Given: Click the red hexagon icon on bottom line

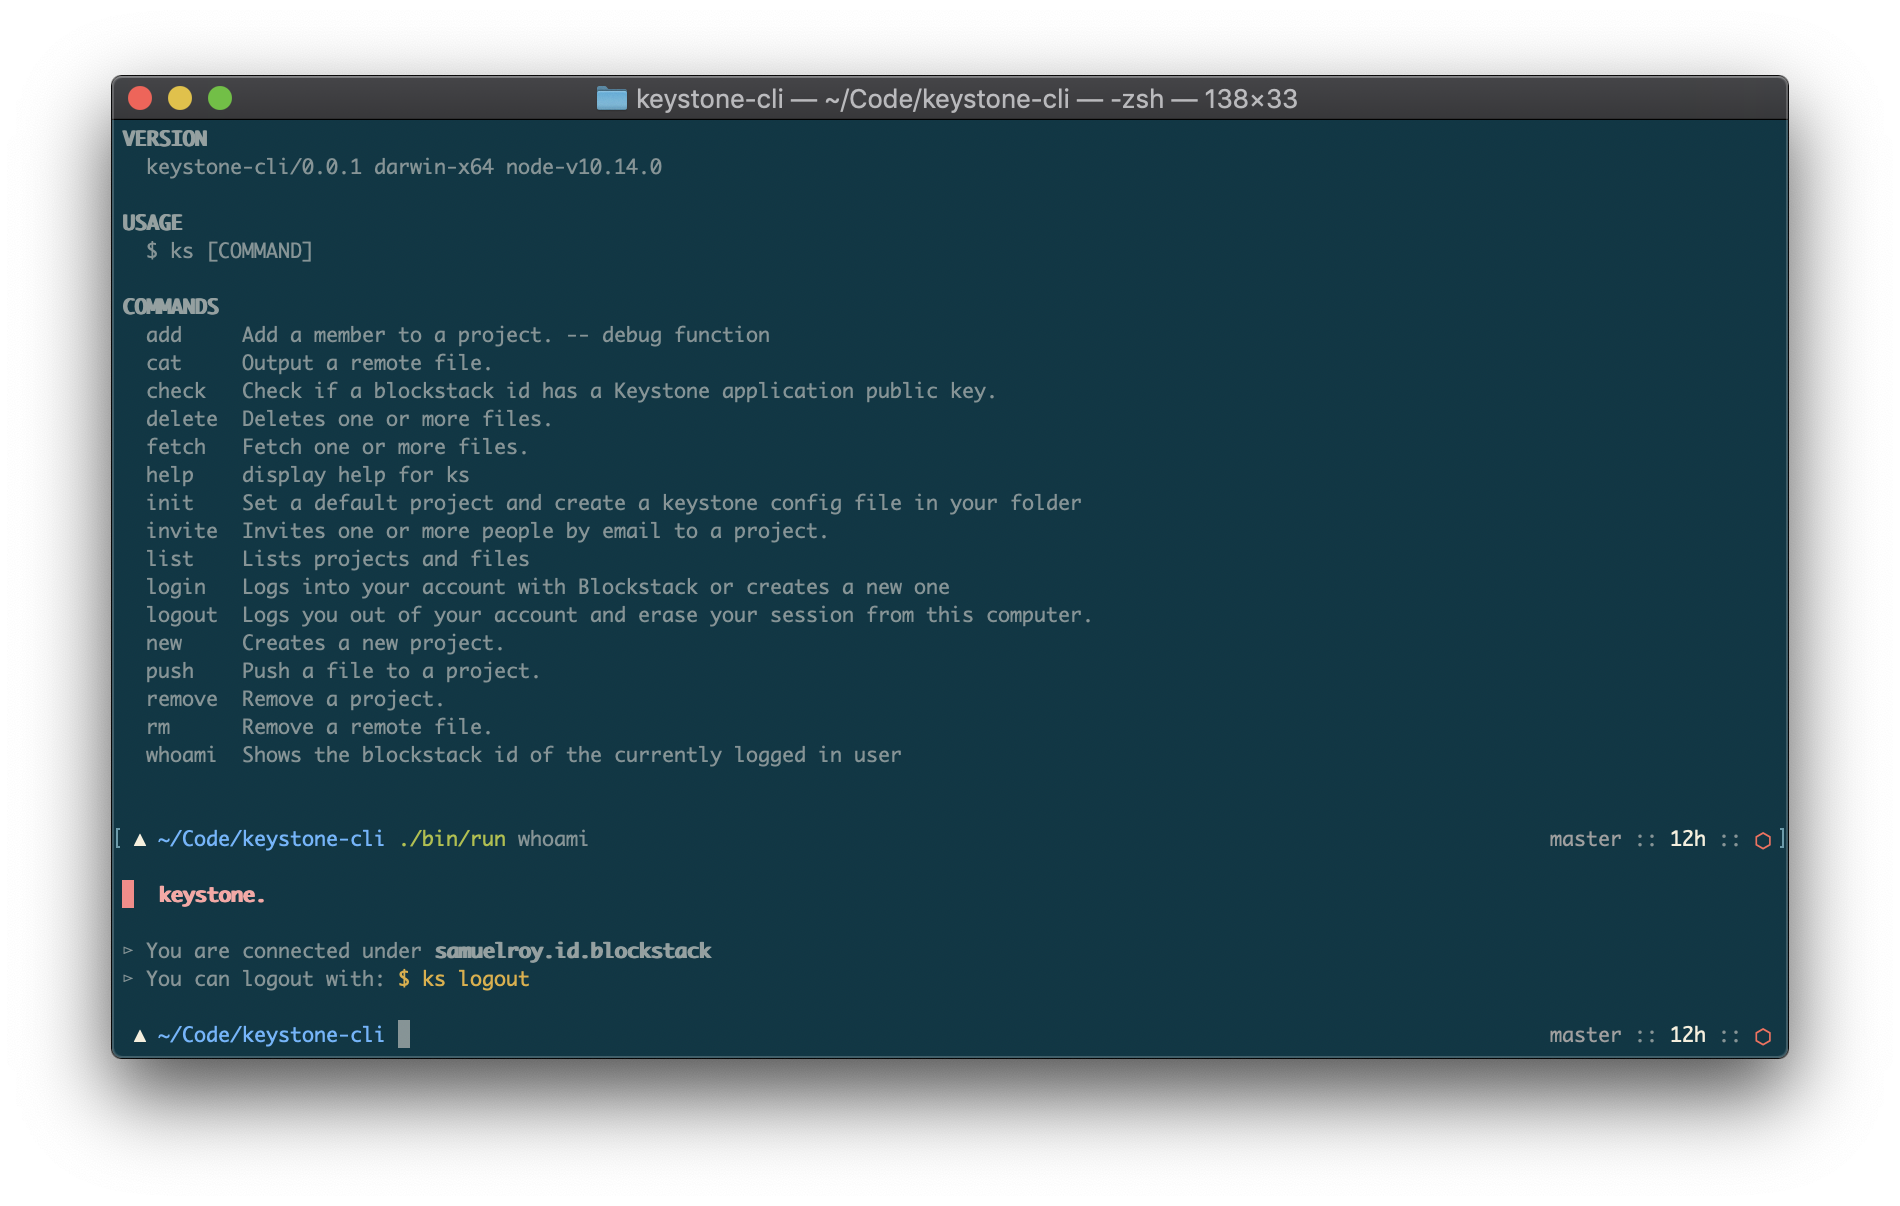Looking at the screenshot, I should [1763, 1037].
